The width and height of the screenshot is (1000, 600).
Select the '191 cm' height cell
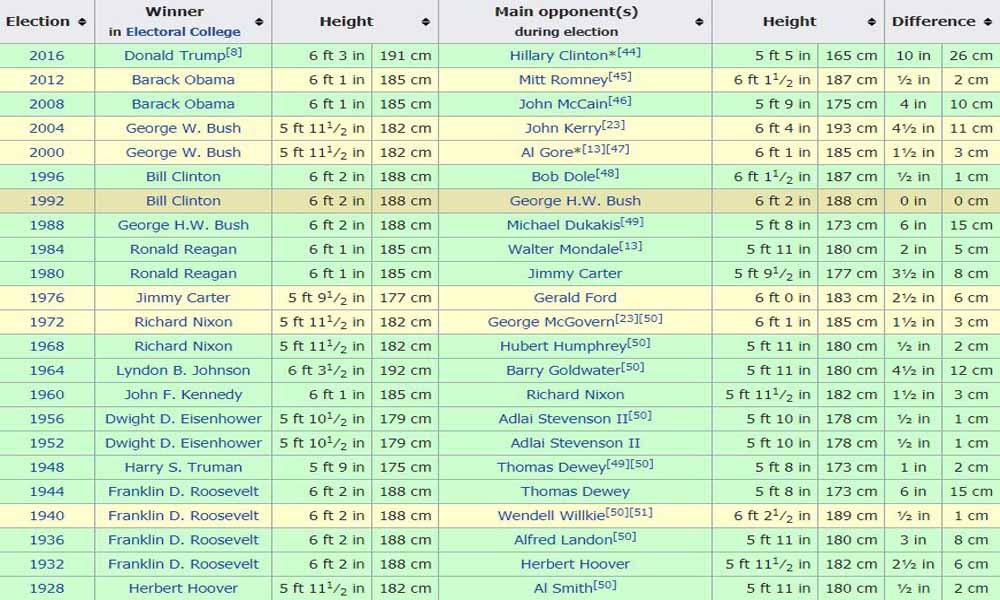click(x=406, y=55)
